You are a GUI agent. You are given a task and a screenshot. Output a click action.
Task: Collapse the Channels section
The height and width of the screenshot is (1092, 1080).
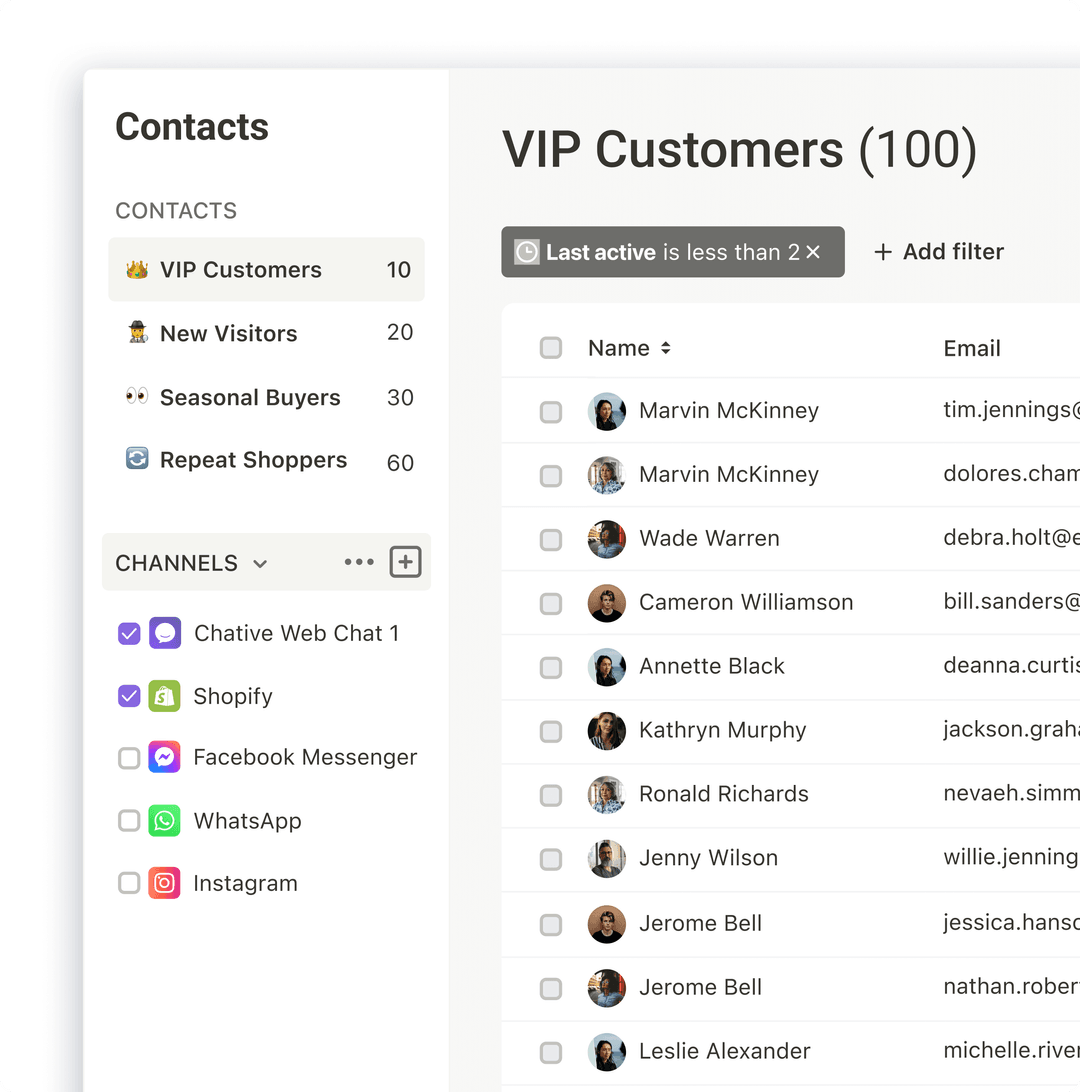pyautogui.click(x=259, y=563)
